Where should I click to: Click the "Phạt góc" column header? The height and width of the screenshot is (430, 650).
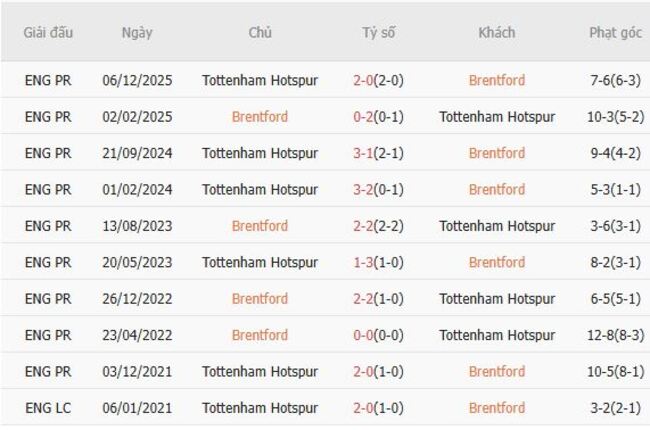615,33
